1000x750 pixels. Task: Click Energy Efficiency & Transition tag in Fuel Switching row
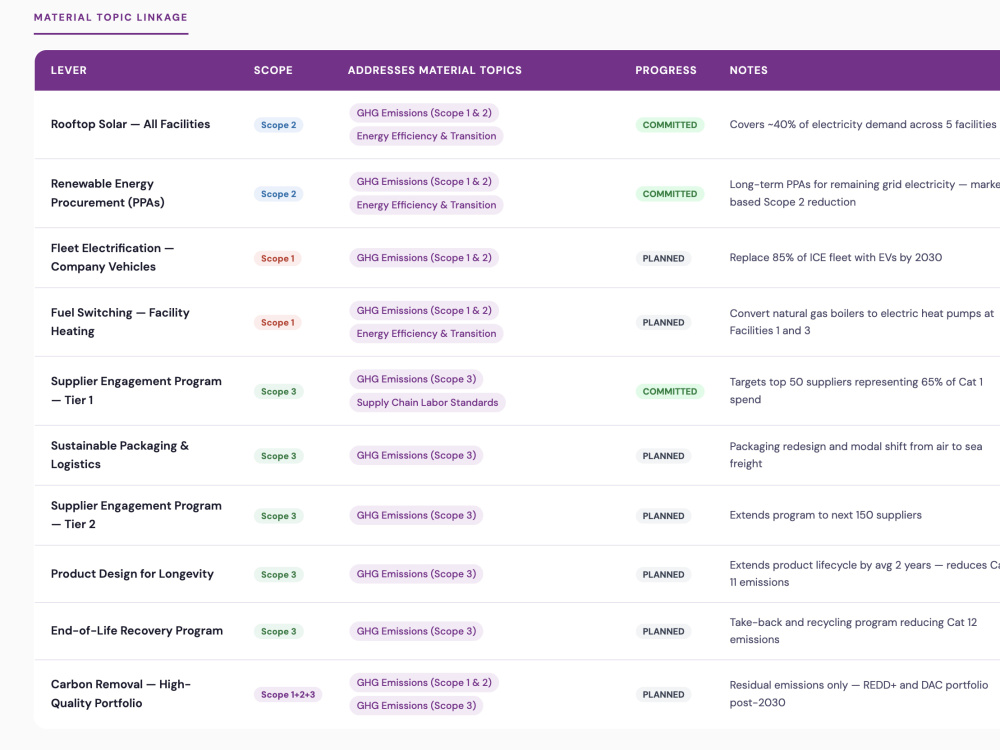[426, 334]
